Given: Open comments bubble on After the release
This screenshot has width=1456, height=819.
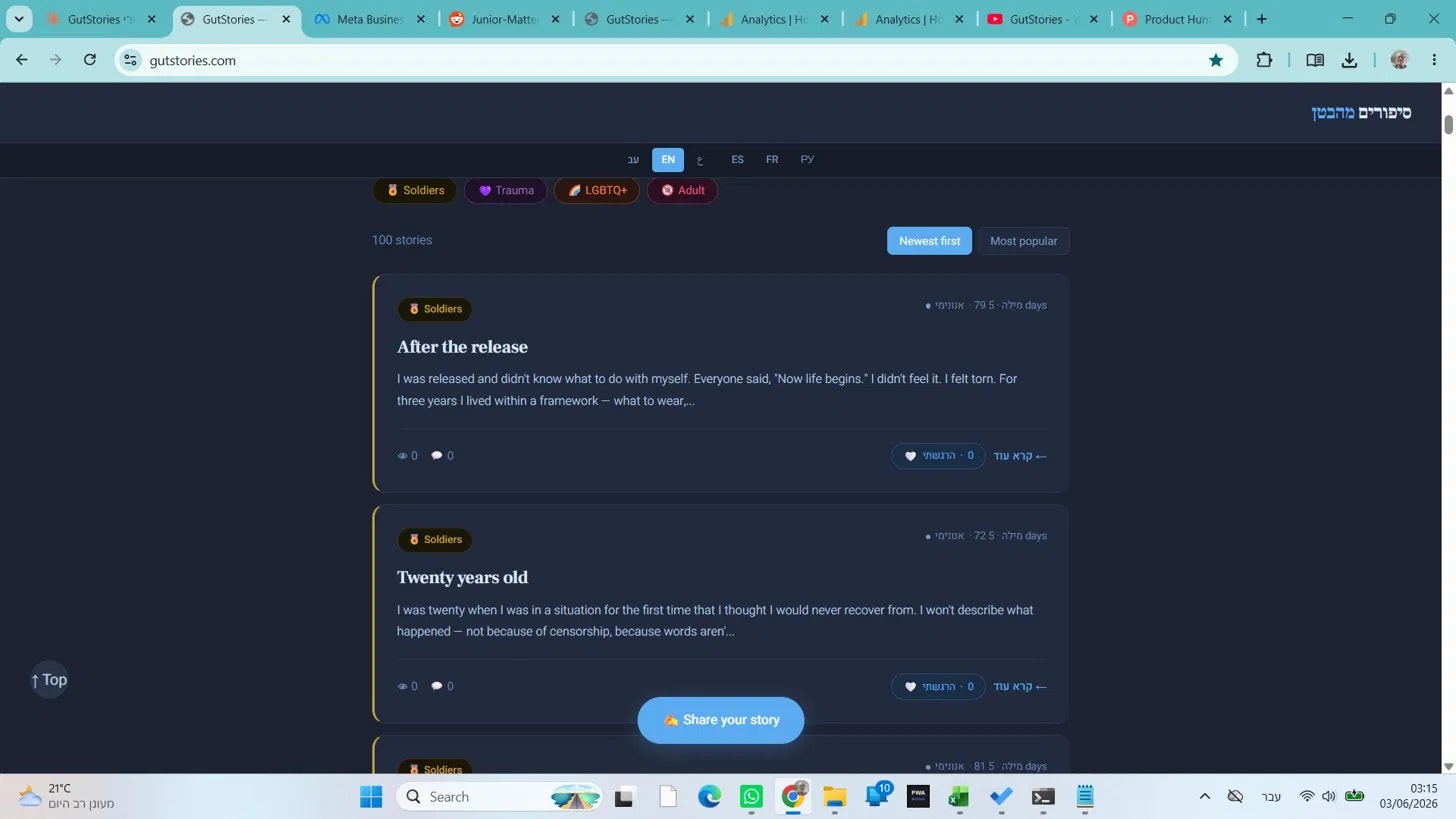Looking at the screenshot, I should [436, 456].
